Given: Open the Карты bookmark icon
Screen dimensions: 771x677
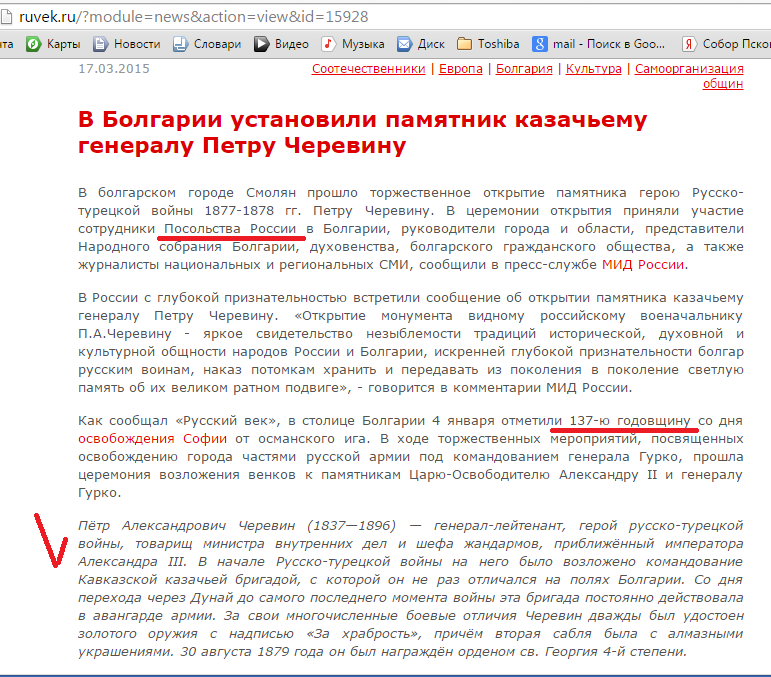Looking at the screenshot, I should coord(33,44).
